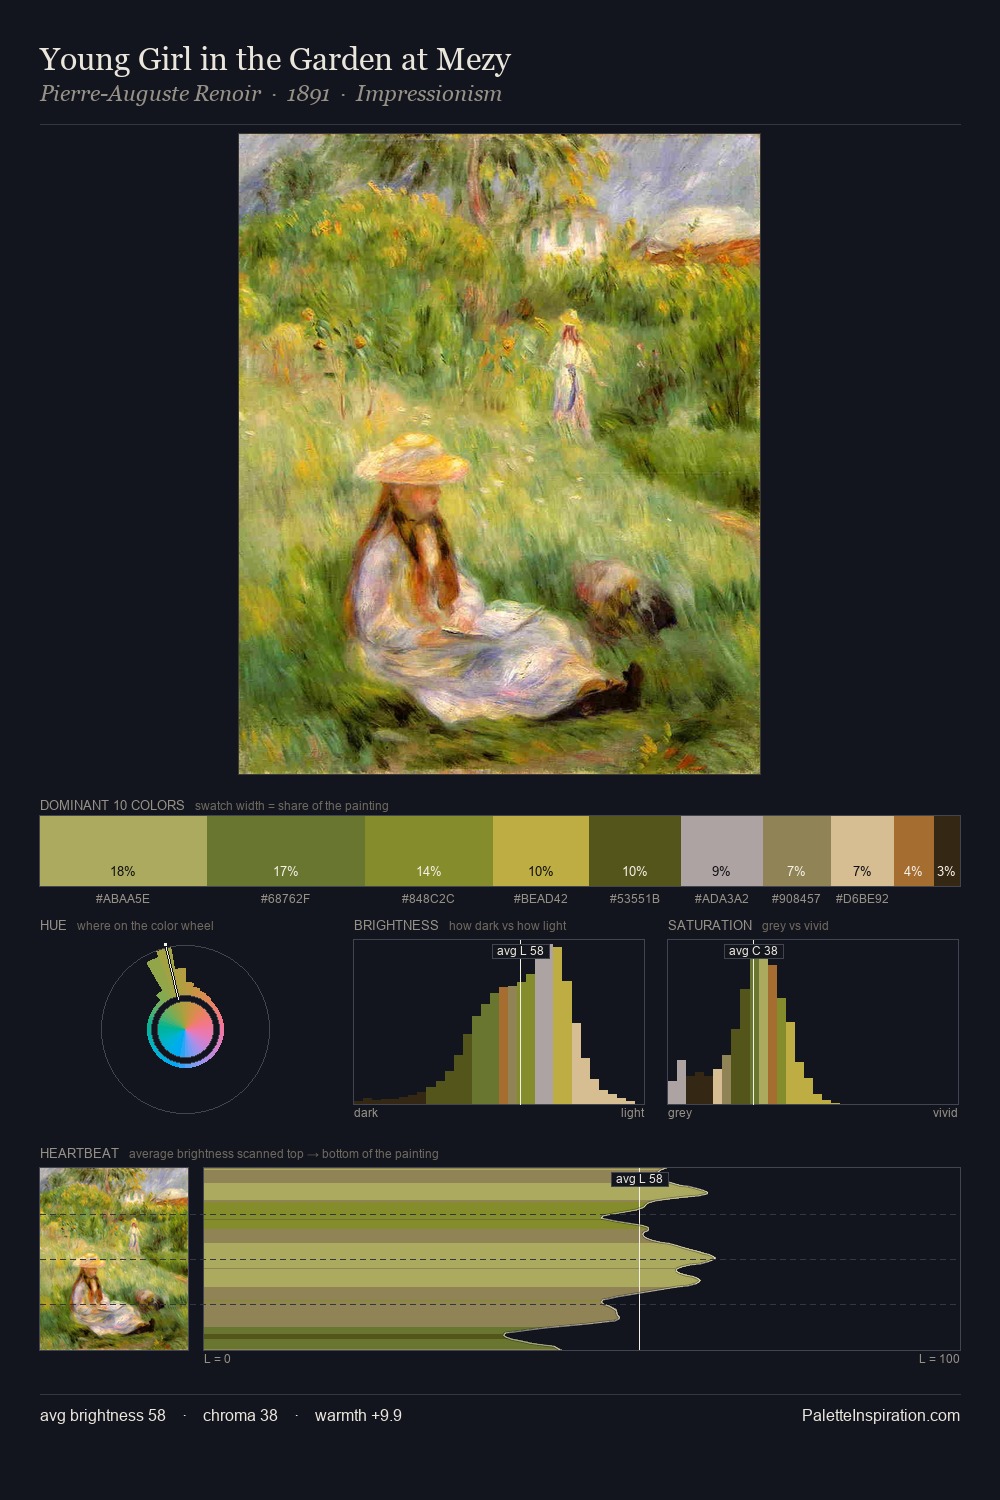Click the 'avg L 58' label in Brightness histogram
The width and height of the screenshot is (1000, 1500).
pos(520,951)
